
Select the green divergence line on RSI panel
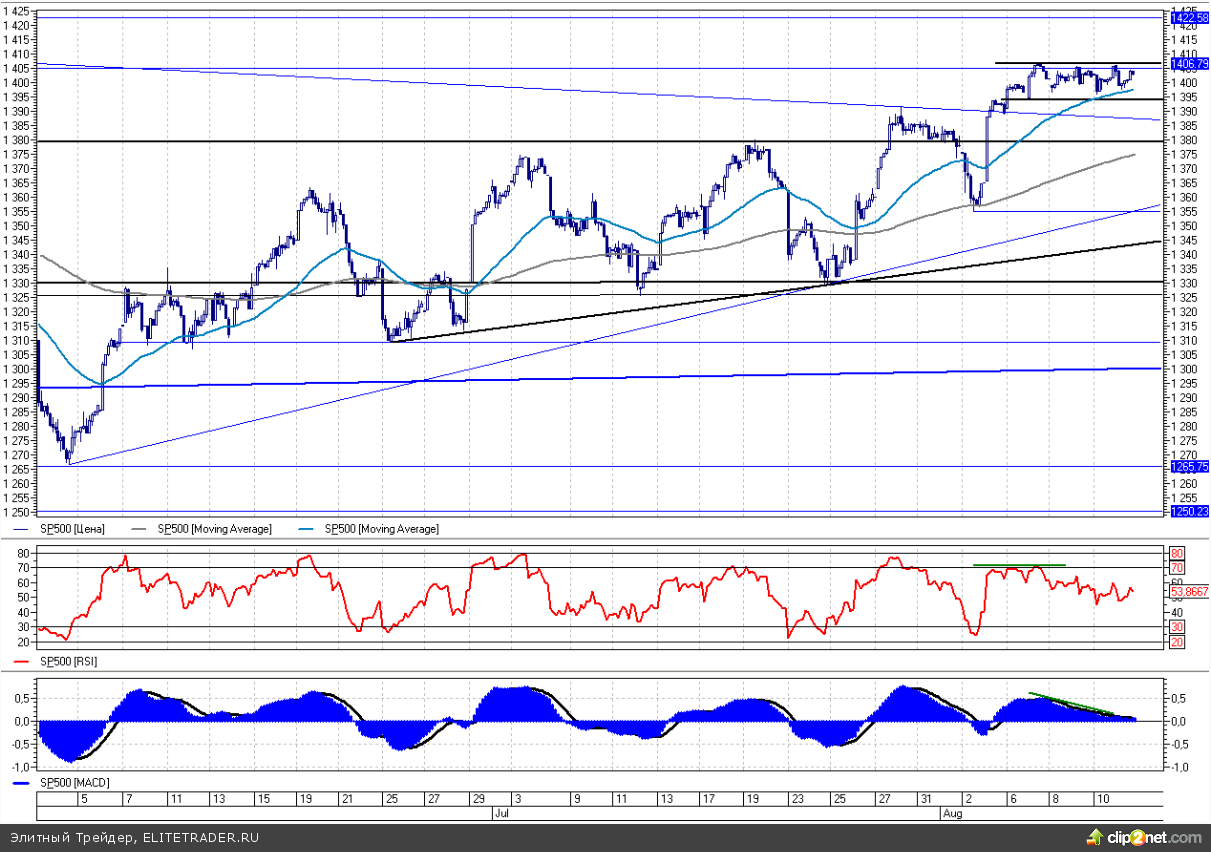click(x=1019, y=565)
